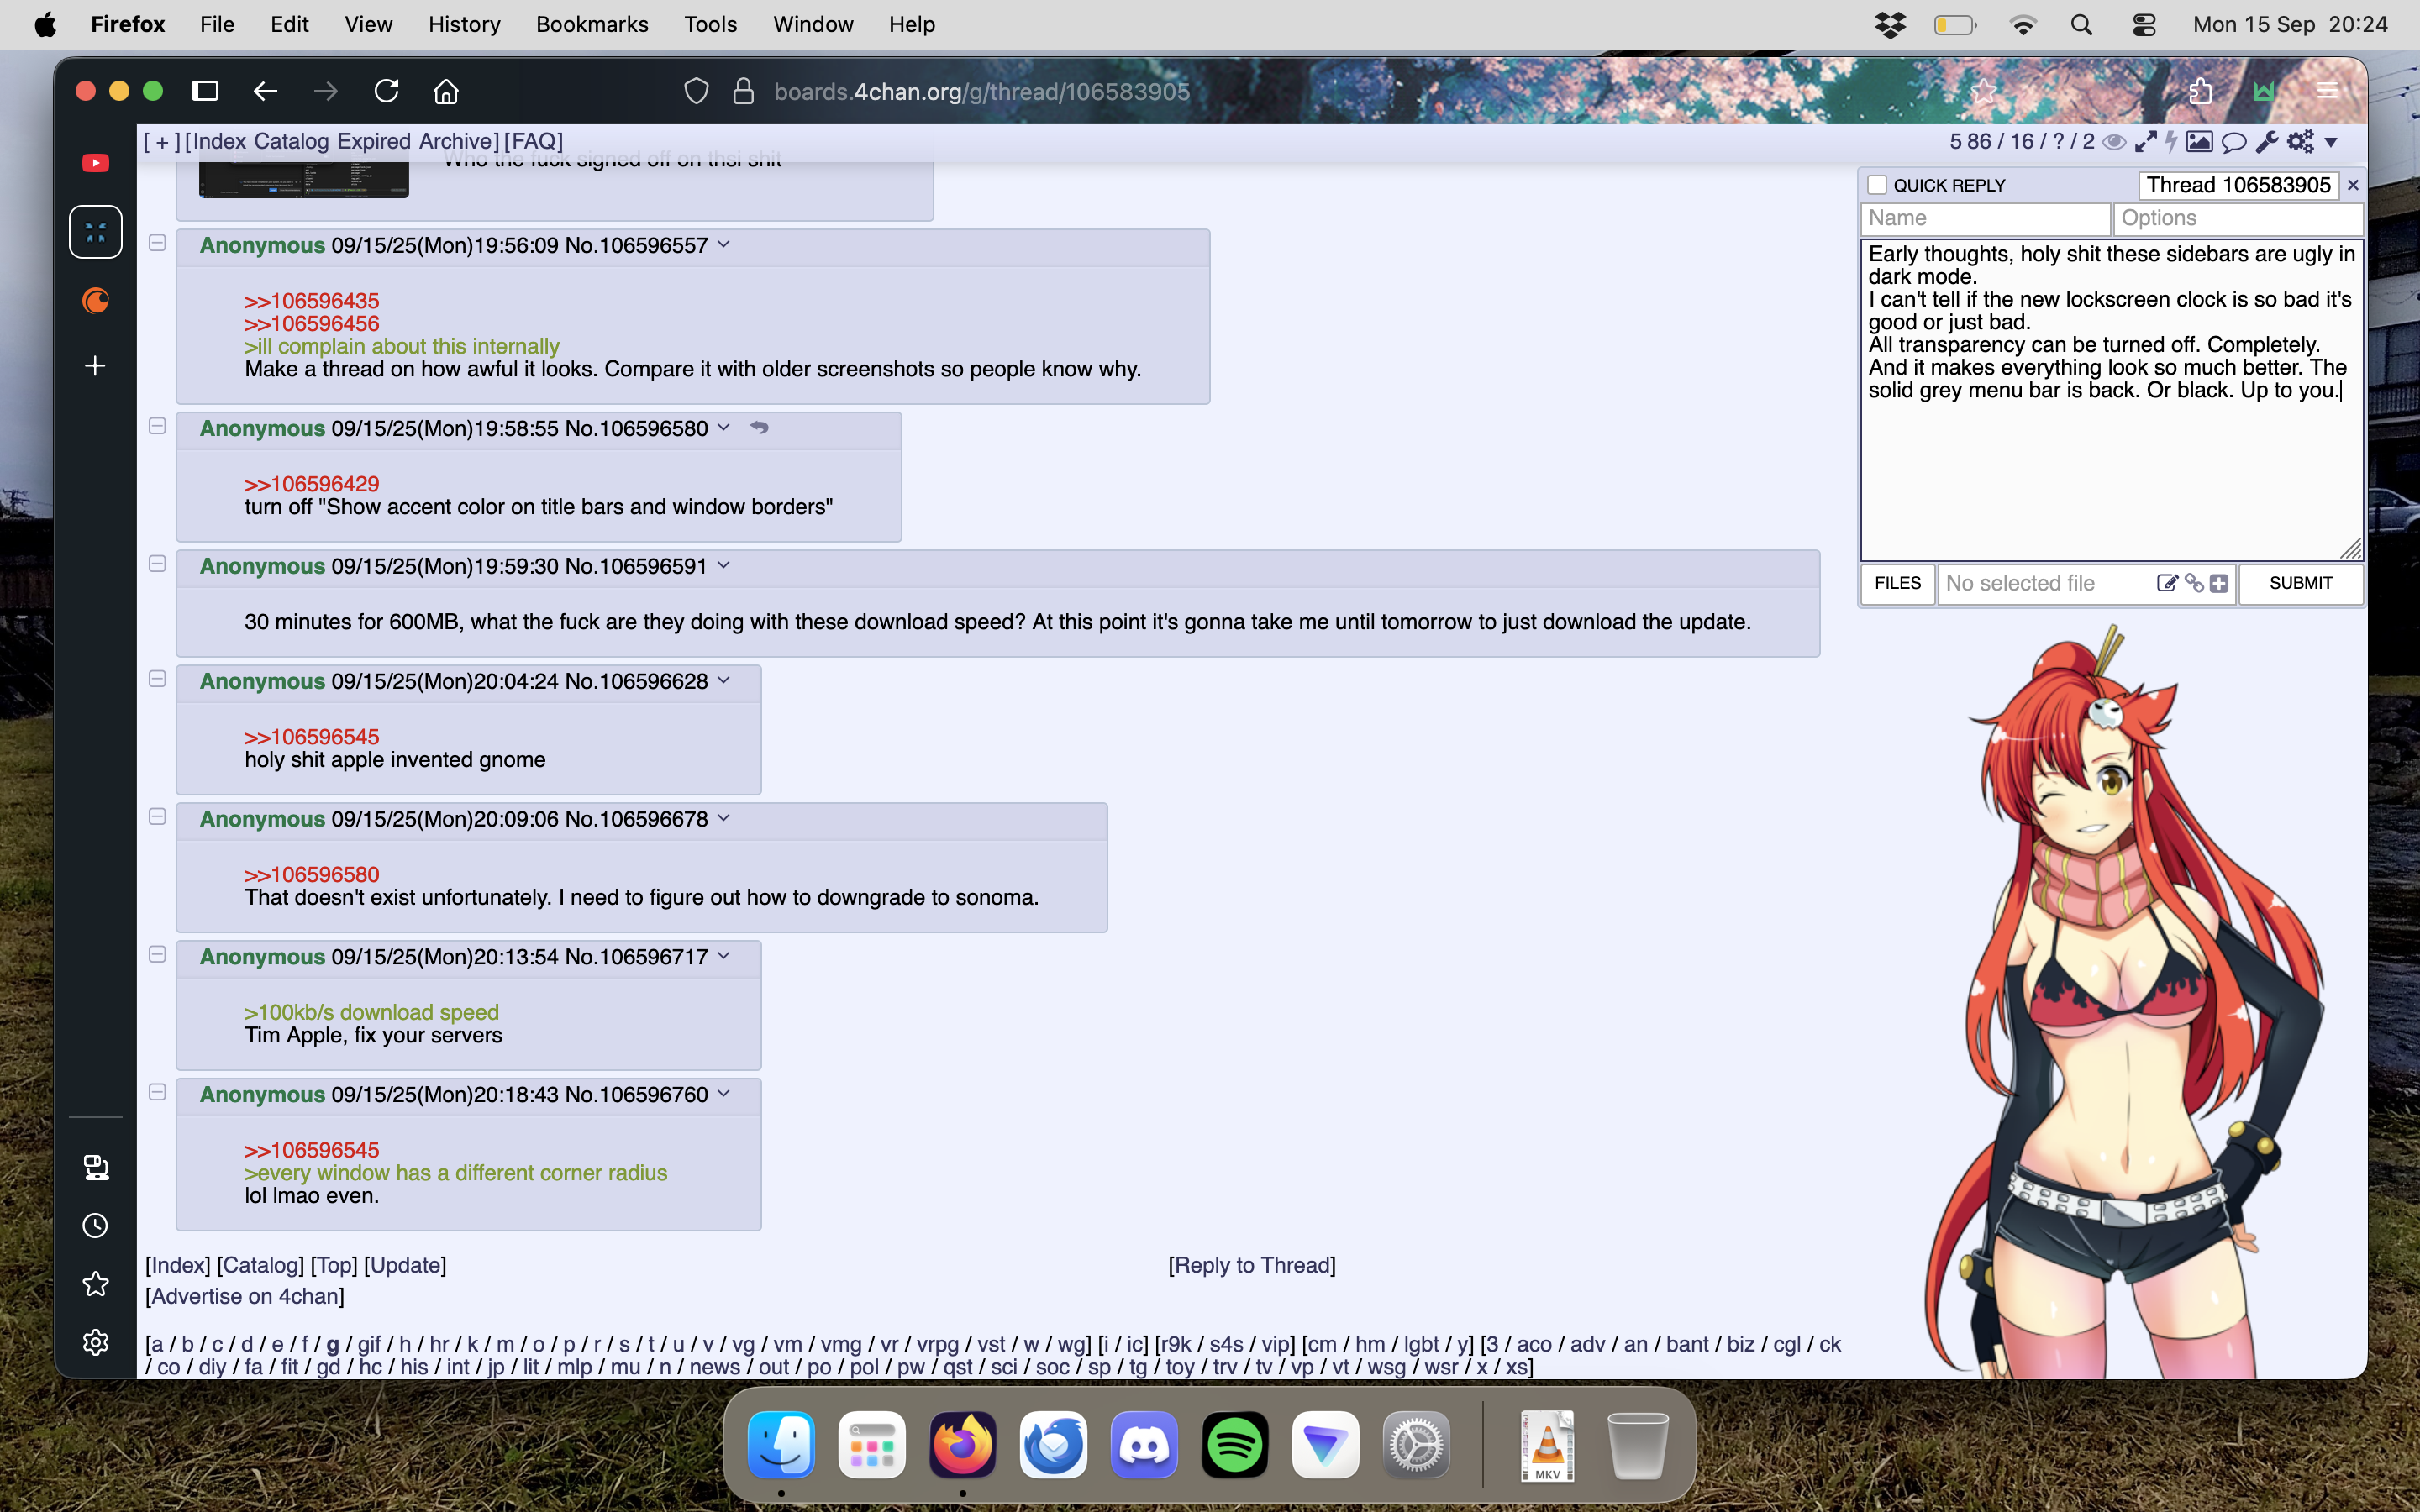Click the YouTube icon in sidebar
The height and width of the screenshot is (1512, 2420).
click(96, 163)
